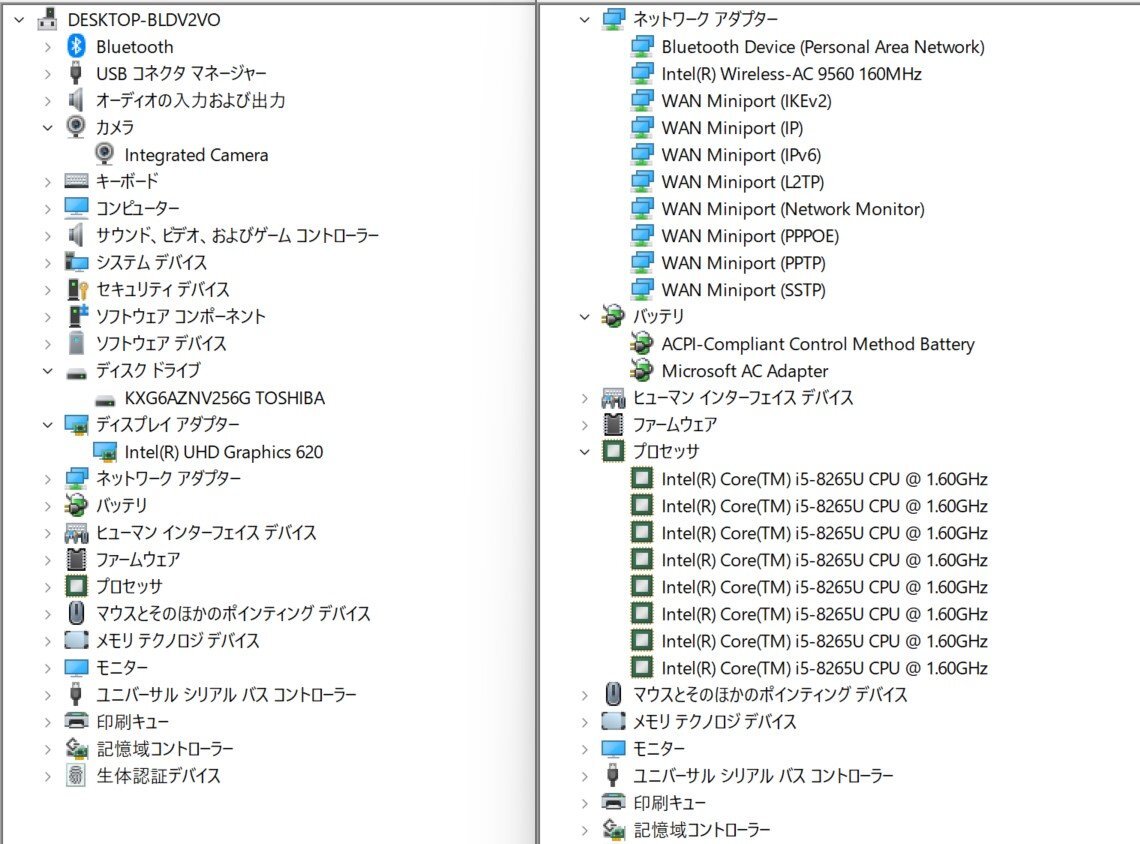Click the セキュリティ デバイス key icon
This screenshot has height=844, width=1140.
[77, 289]
